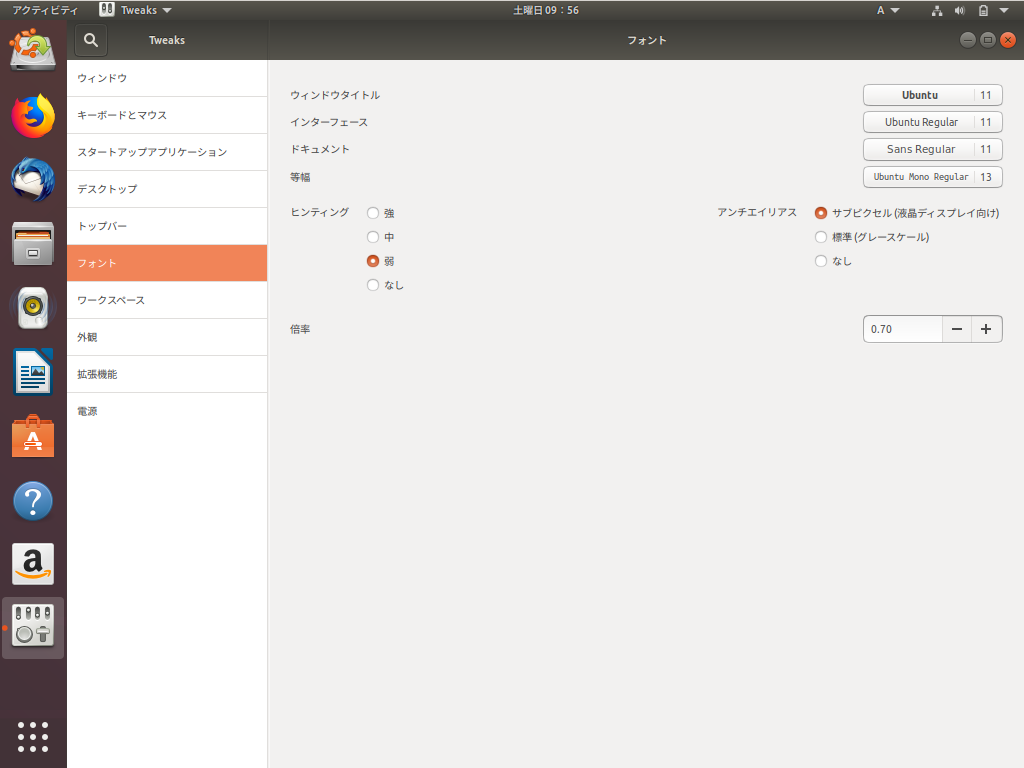Launch Amazon from the dock
1024x768 pixels.
pos(33,564)
